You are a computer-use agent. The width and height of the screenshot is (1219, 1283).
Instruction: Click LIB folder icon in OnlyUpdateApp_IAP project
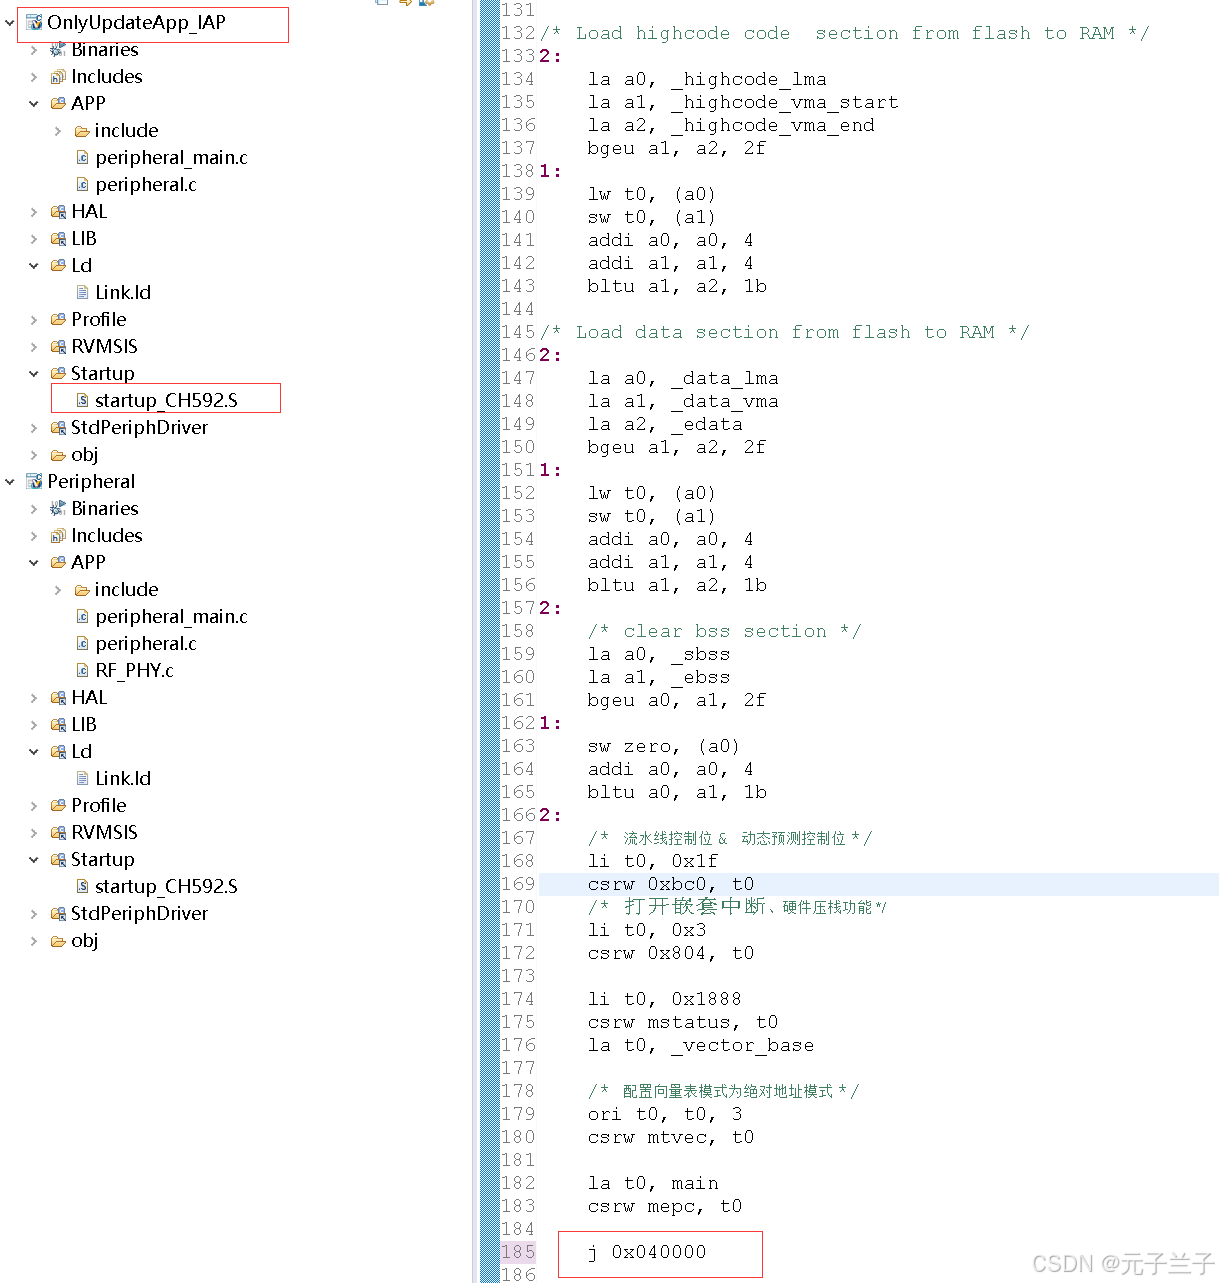(x=58, y=238)
